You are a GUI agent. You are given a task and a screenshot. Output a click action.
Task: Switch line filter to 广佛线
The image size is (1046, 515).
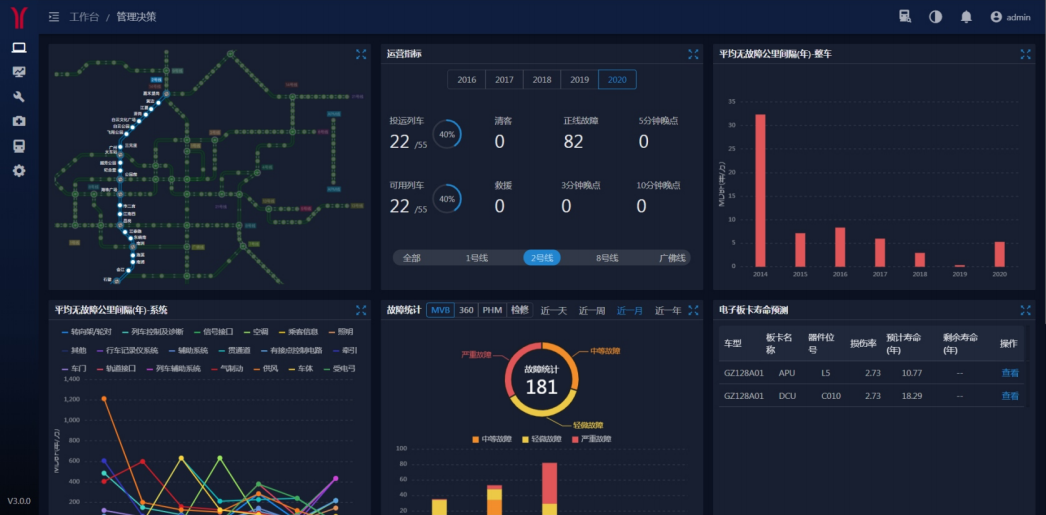tap(672, 258)
